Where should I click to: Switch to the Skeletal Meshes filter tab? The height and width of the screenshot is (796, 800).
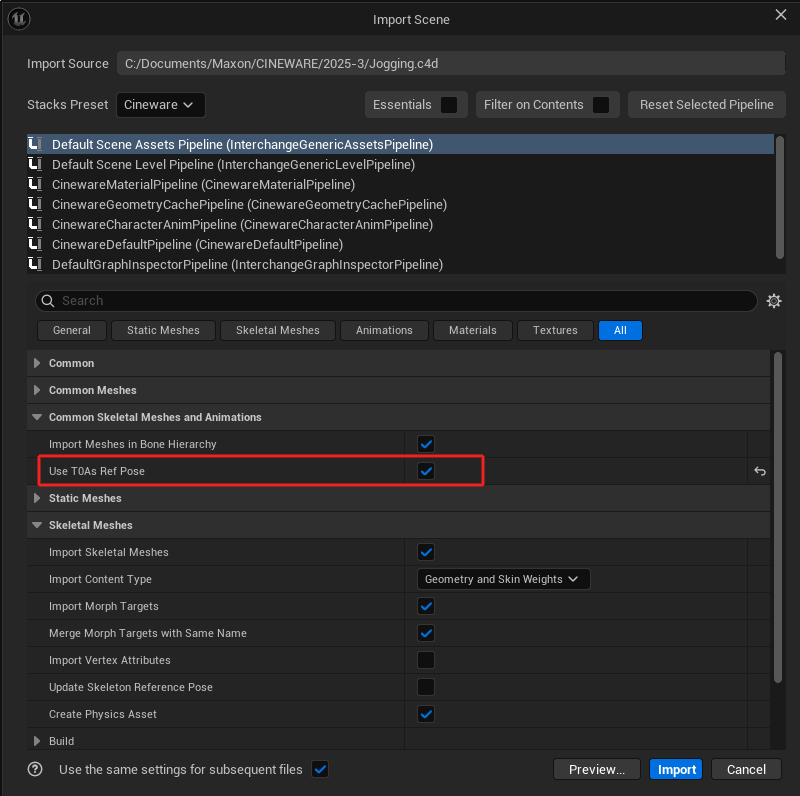(278, 330)
